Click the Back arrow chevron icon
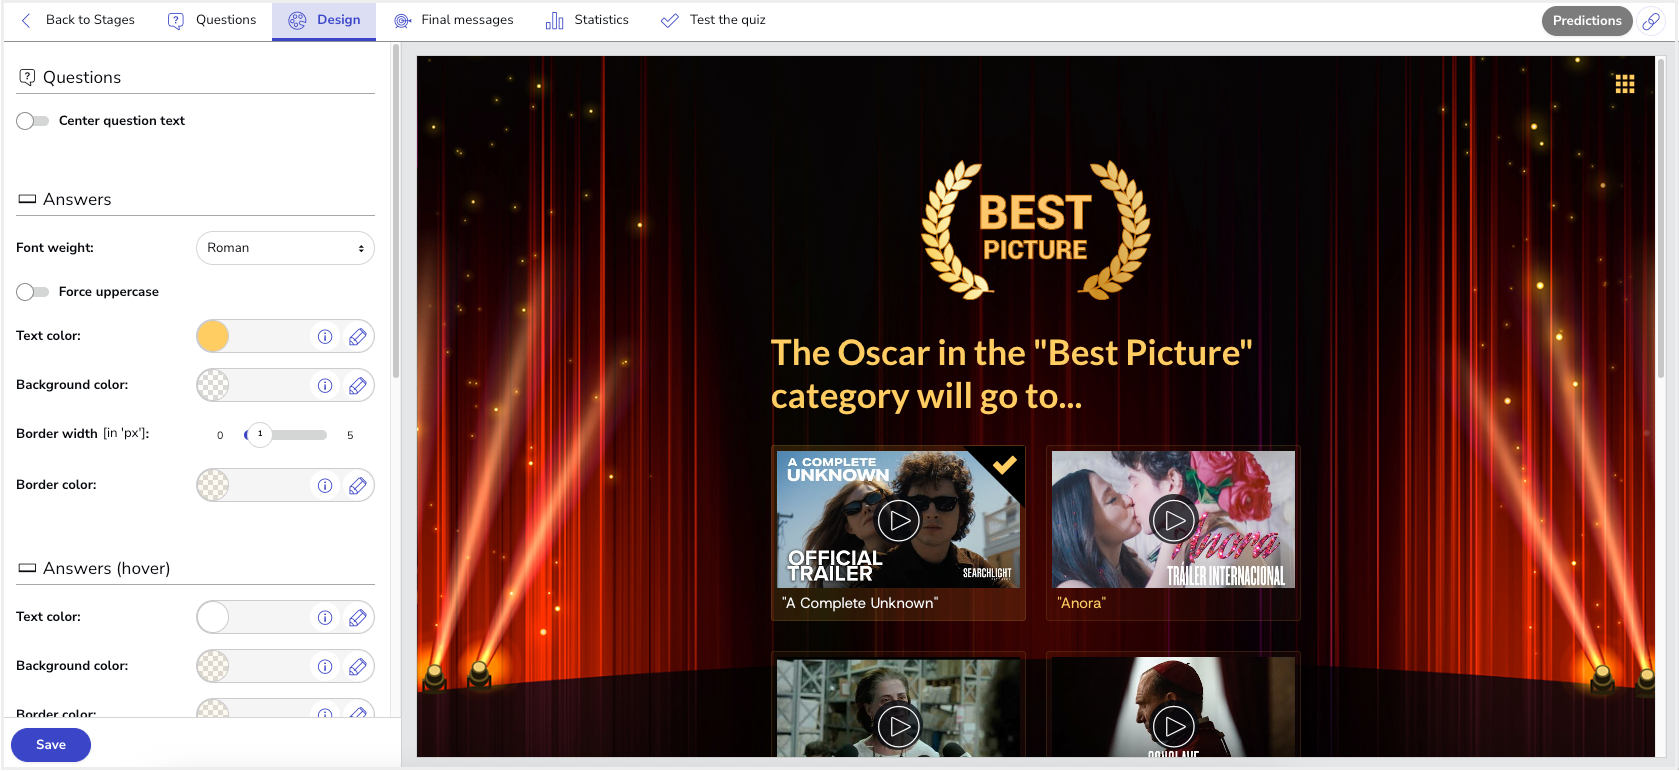The image size is (1679, 771). (x=26, y=20)
